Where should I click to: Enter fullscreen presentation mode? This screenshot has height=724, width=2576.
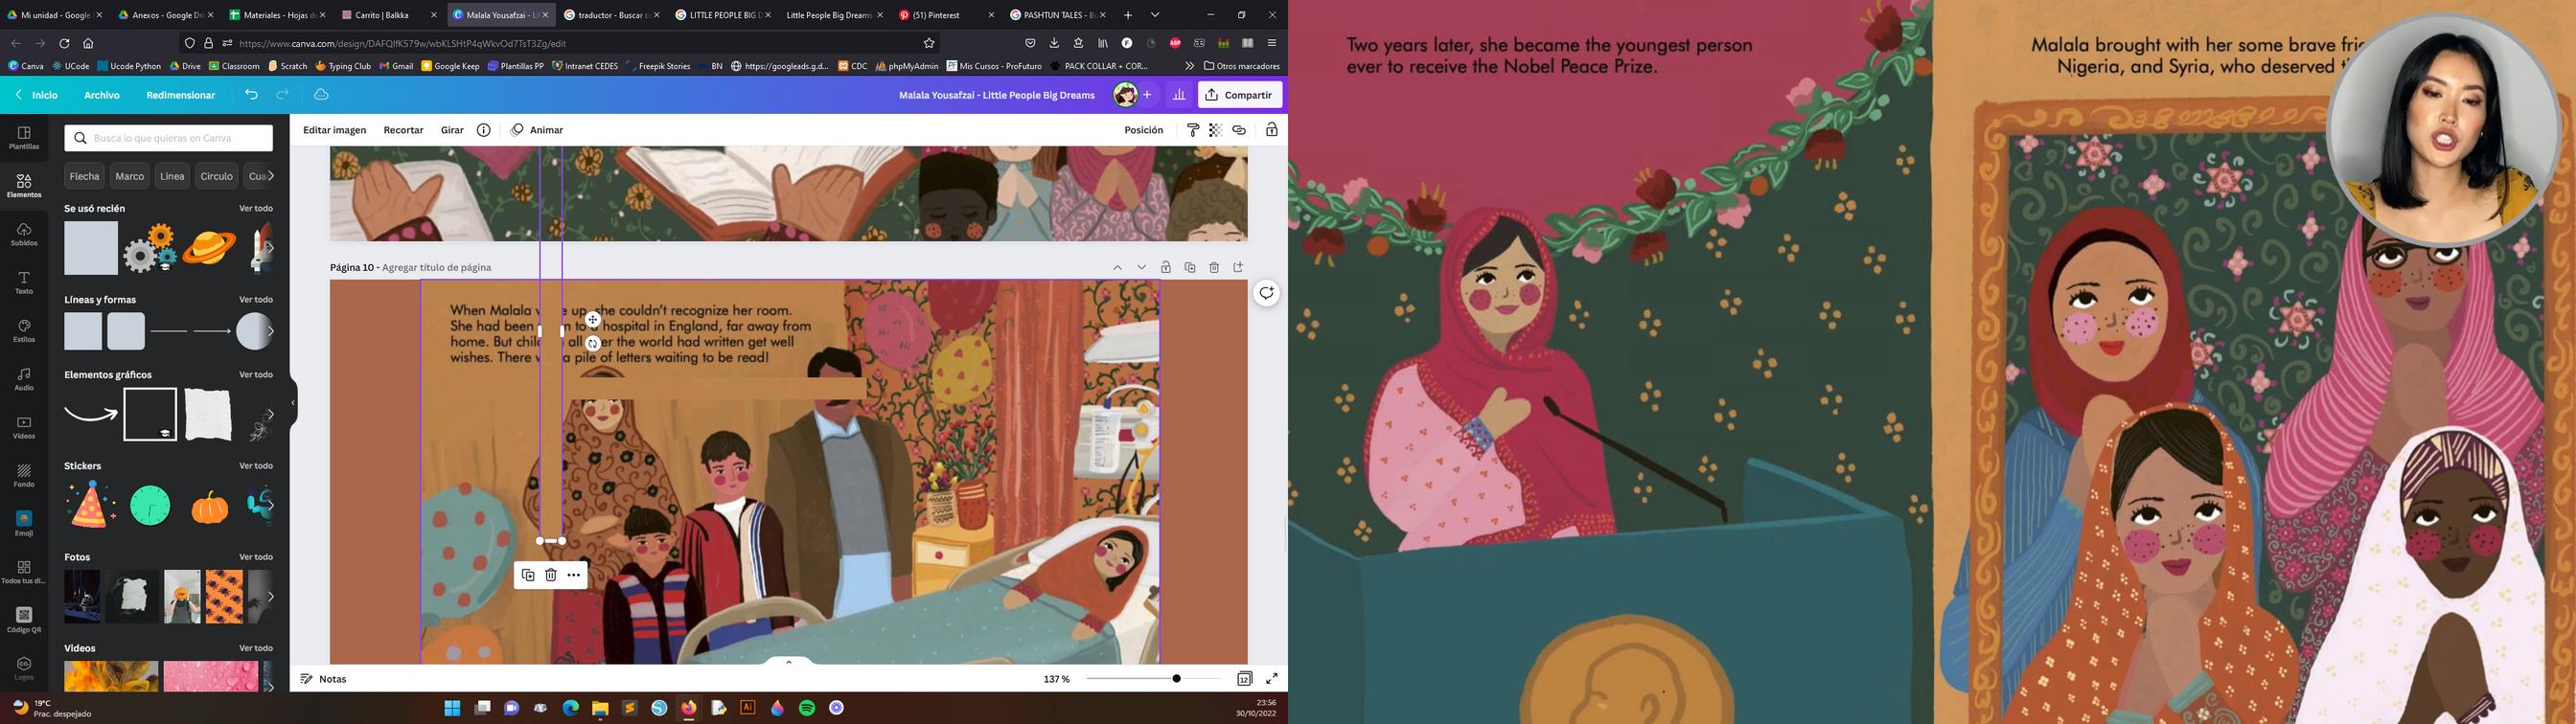point(1272,679)
